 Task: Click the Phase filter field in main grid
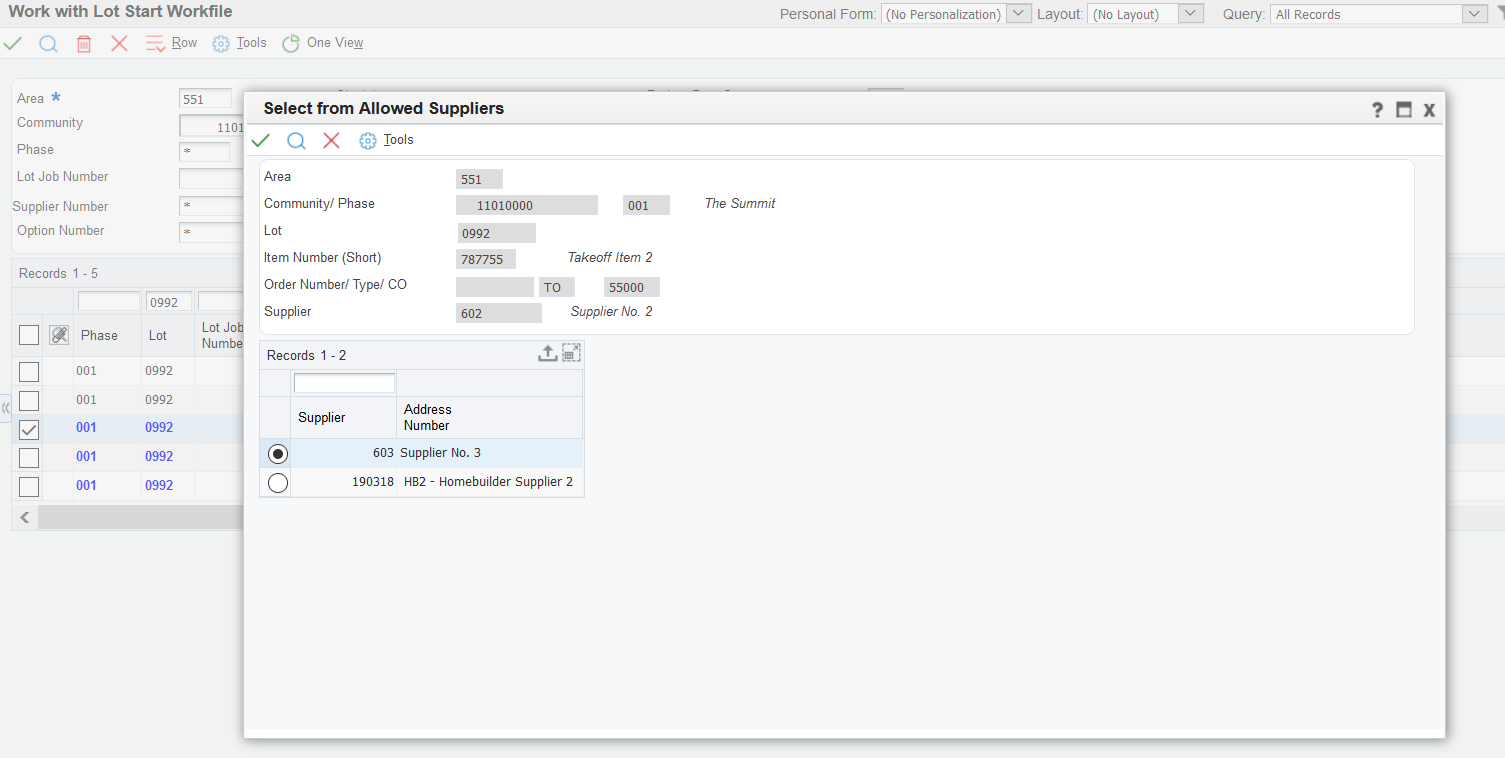pos(109,302)
